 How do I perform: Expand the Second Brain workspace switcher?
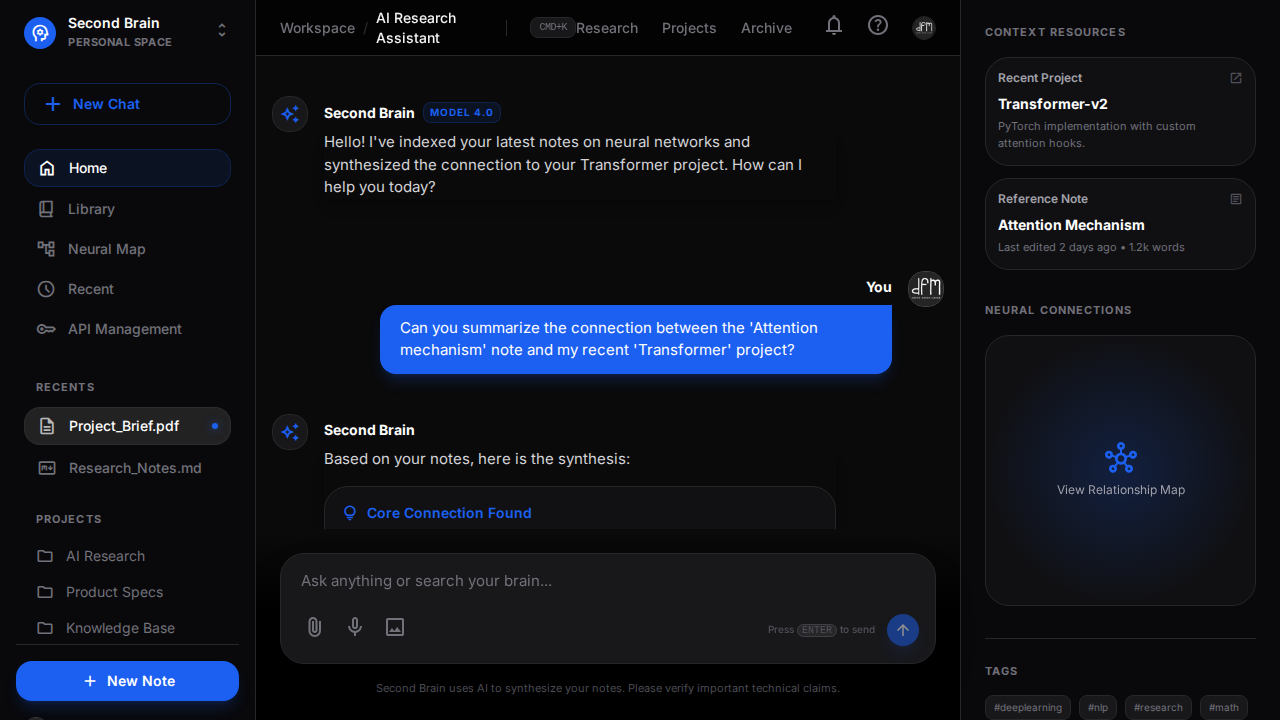pyautogui.click(x=222, y=31)
